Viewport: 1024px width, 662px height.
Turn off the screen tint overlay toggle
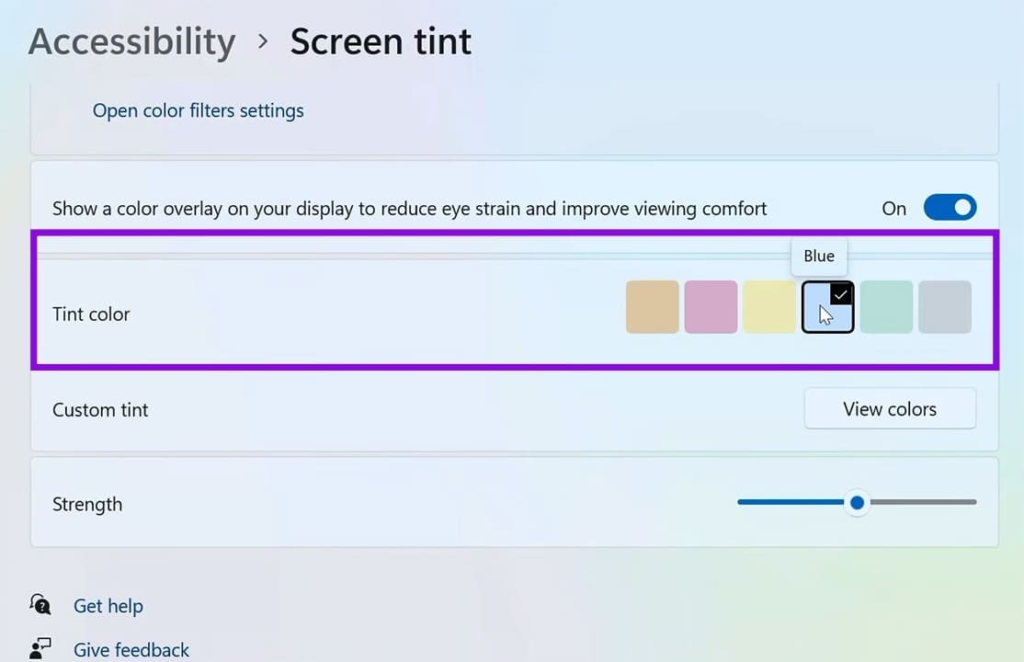(950, 208)
